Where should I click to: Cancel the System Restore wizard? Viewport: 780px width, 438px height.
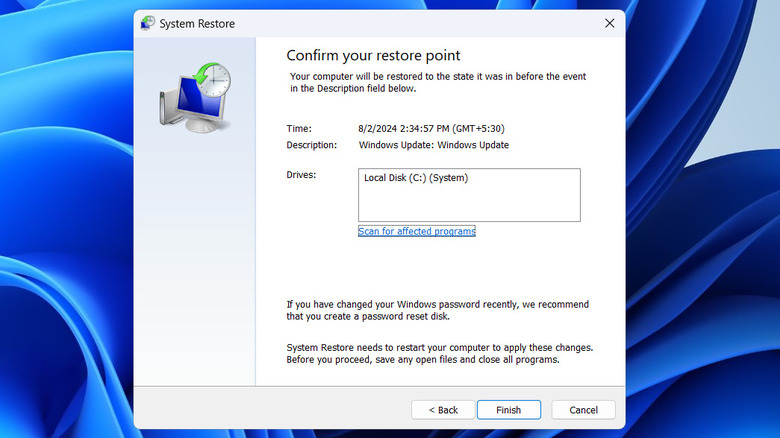pyautogui.click(x=583, y=410)
